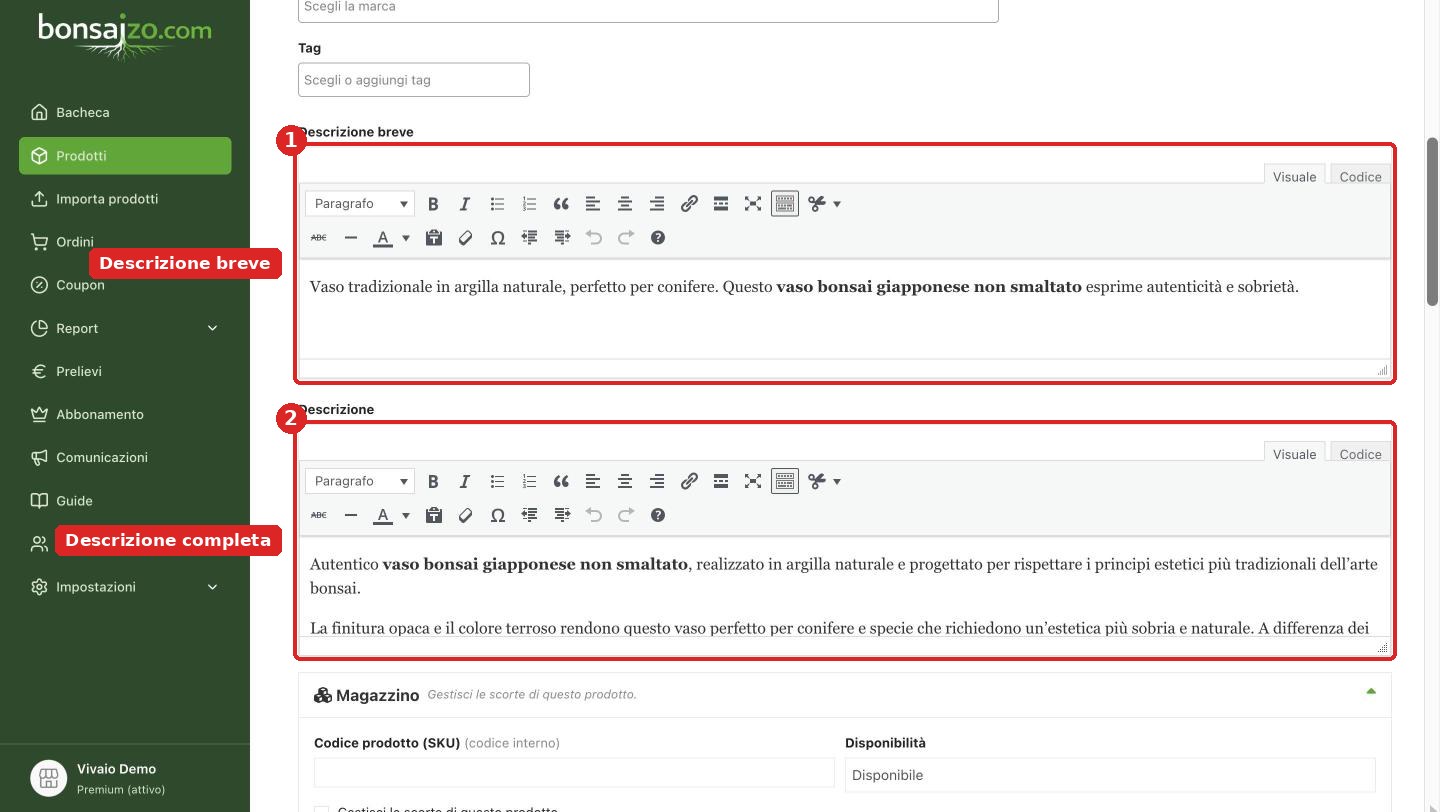1440x812 pixels.
Task: Clear formatting in Descrizione editor
Action: 465,516
